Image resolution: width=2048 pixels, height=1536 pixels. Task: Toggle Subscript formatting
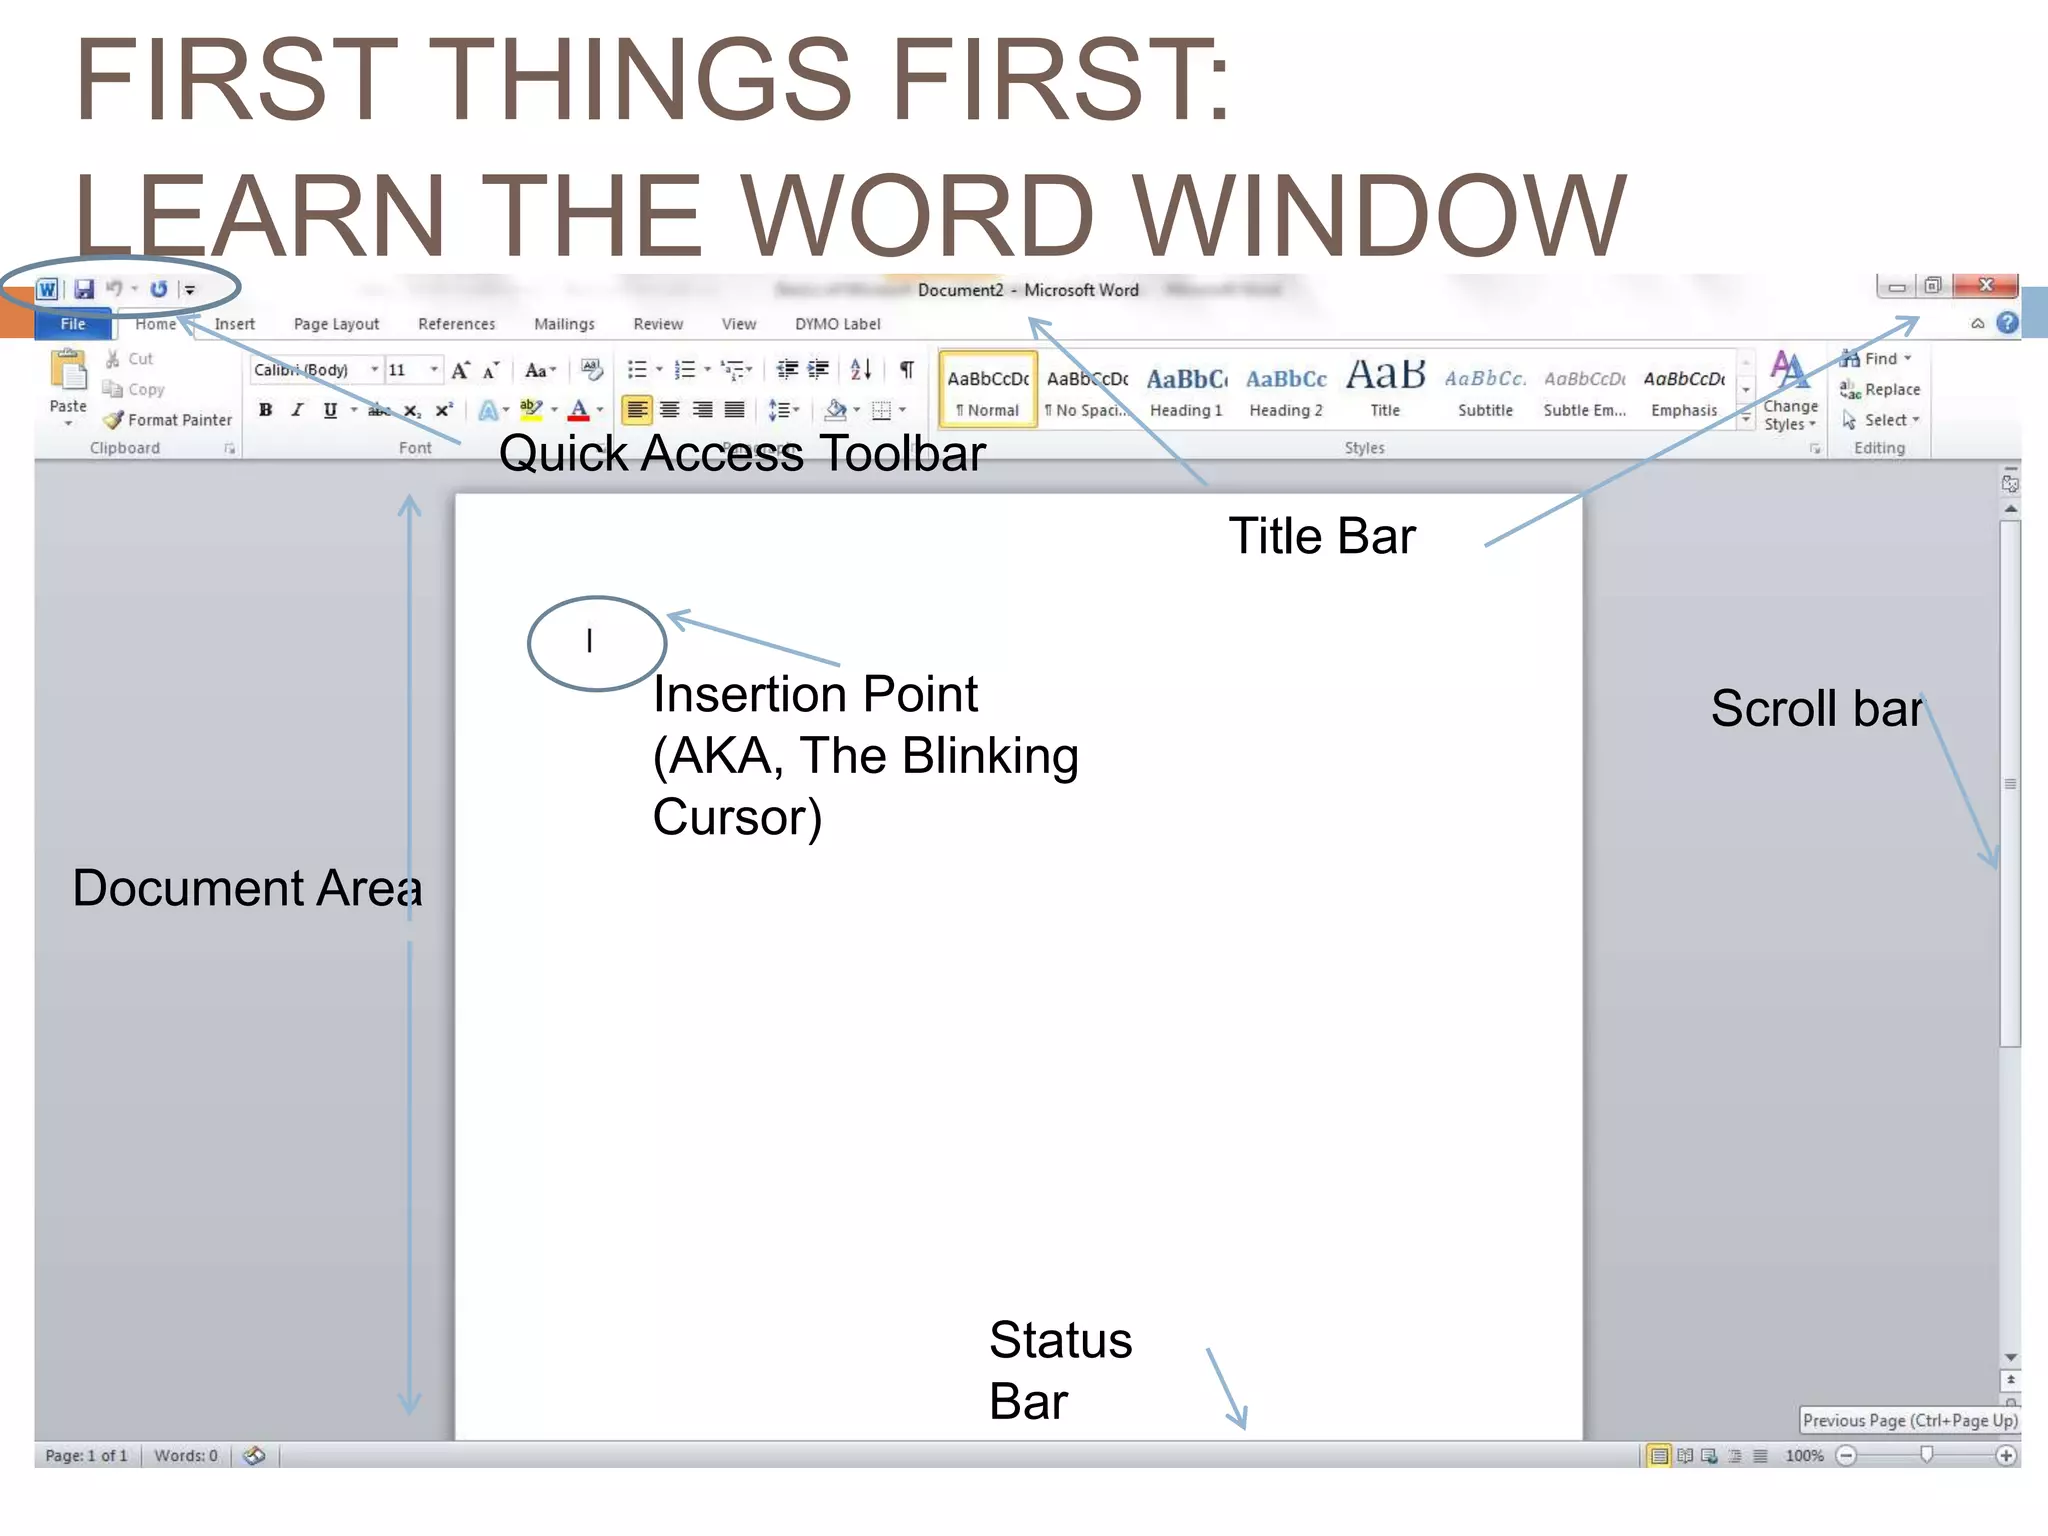click(411, 411)
